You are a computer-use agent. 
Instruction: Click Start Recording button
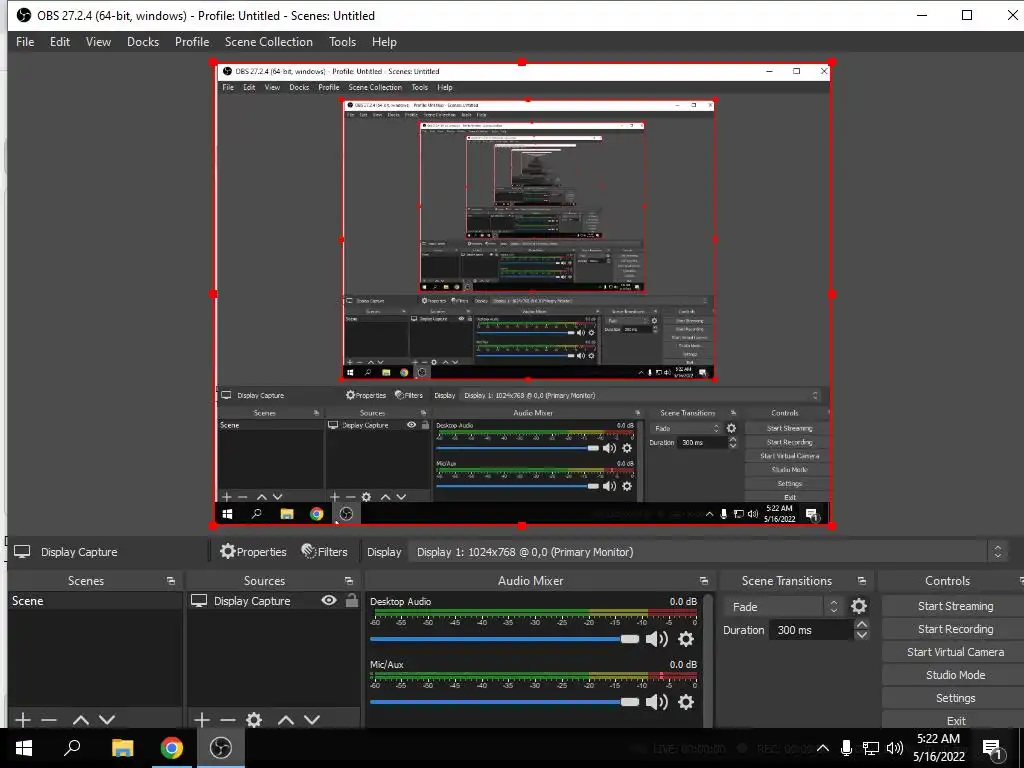[955, 629]
